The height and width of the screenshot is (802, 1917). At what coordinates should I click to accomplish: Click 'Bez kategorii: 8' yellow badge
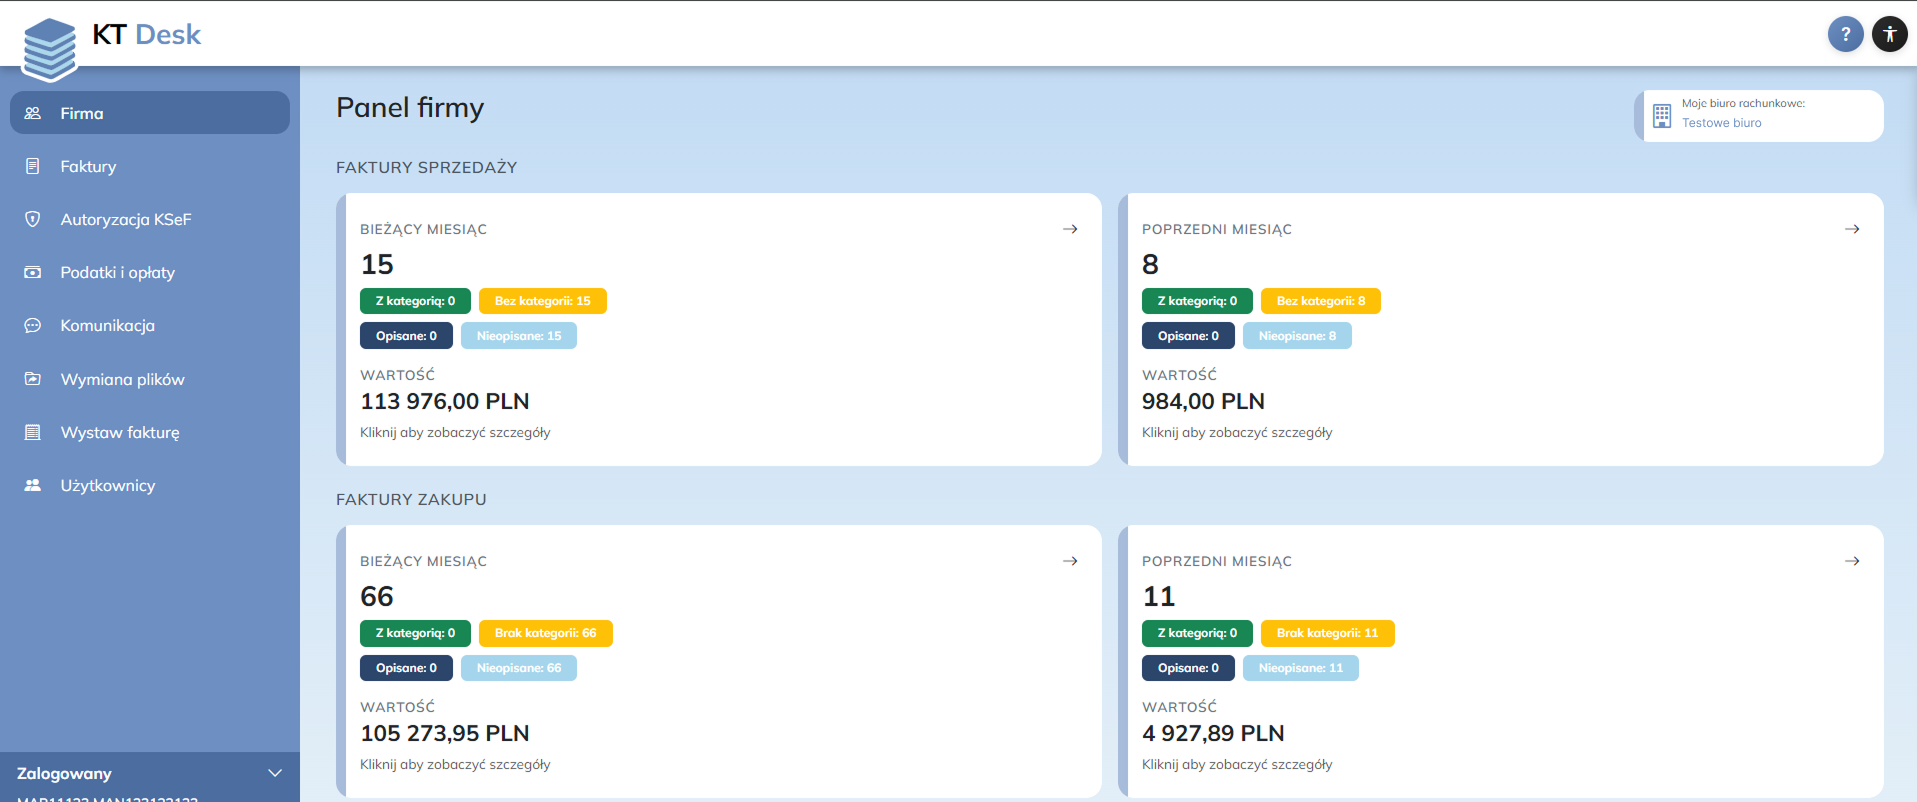[1321, 301]
